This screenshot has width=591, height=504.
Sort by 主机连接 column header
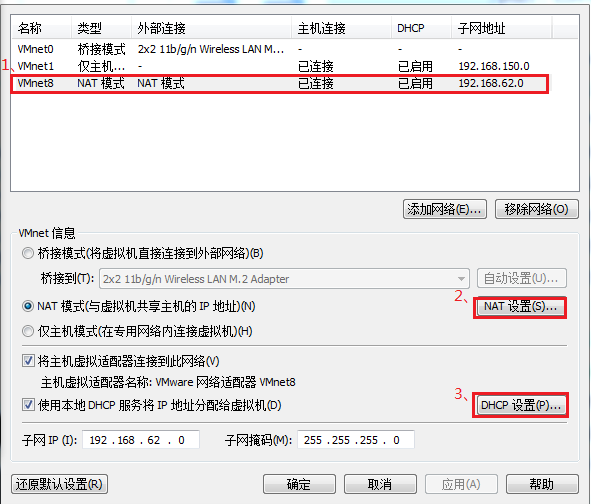tap(341, 28)
